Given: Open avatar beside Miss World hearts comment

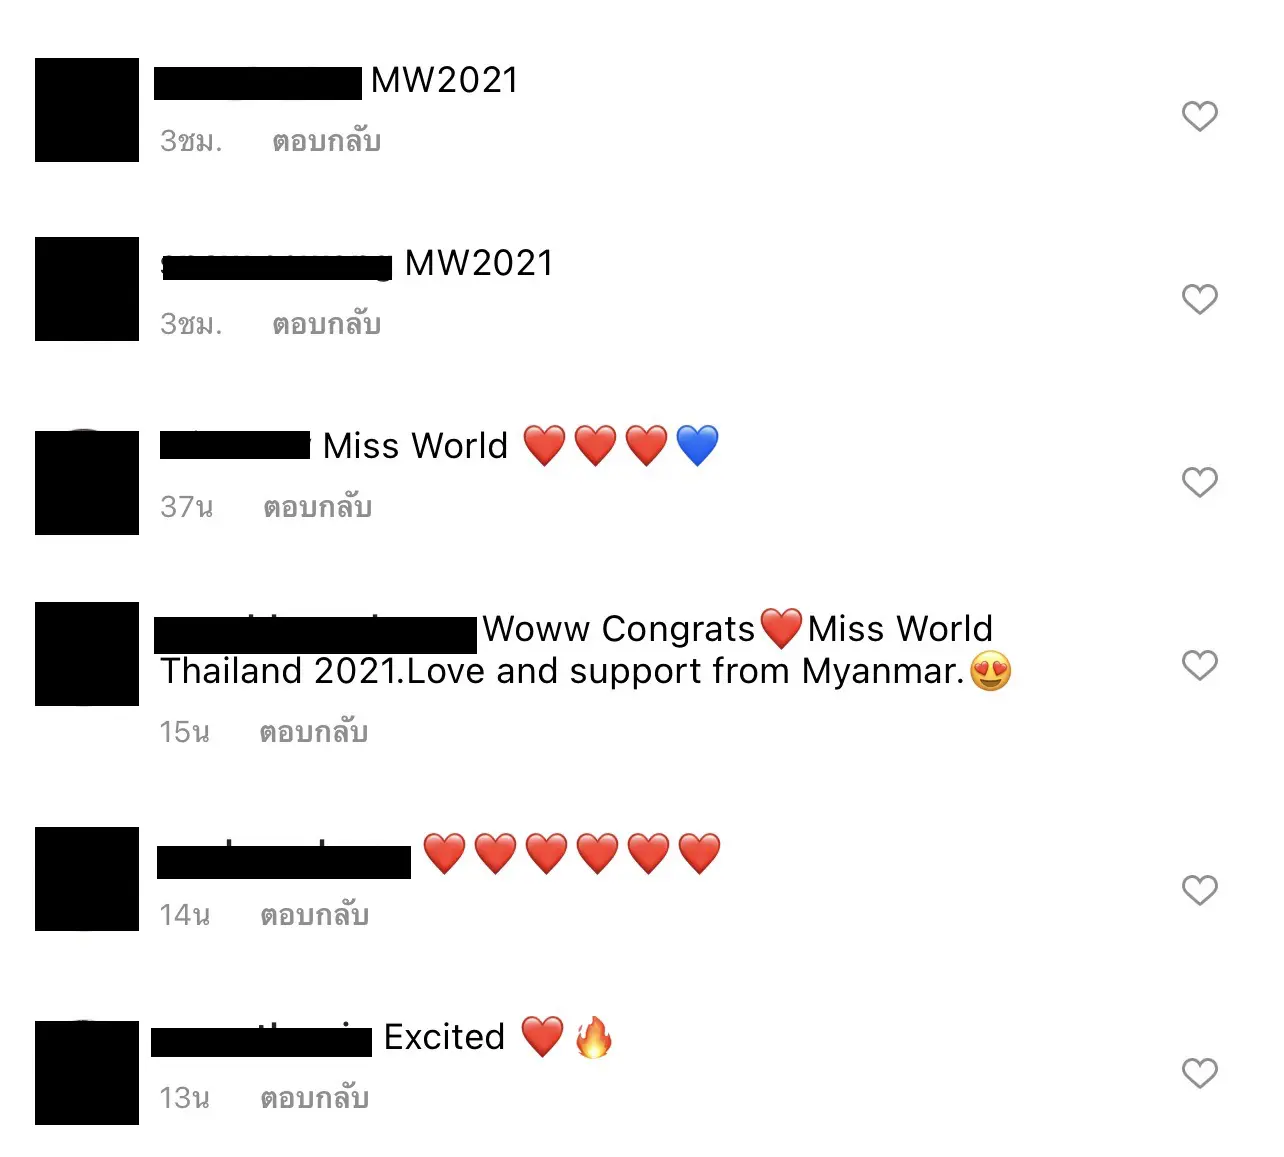Looking at the screenshot, I should pos(87,482).
